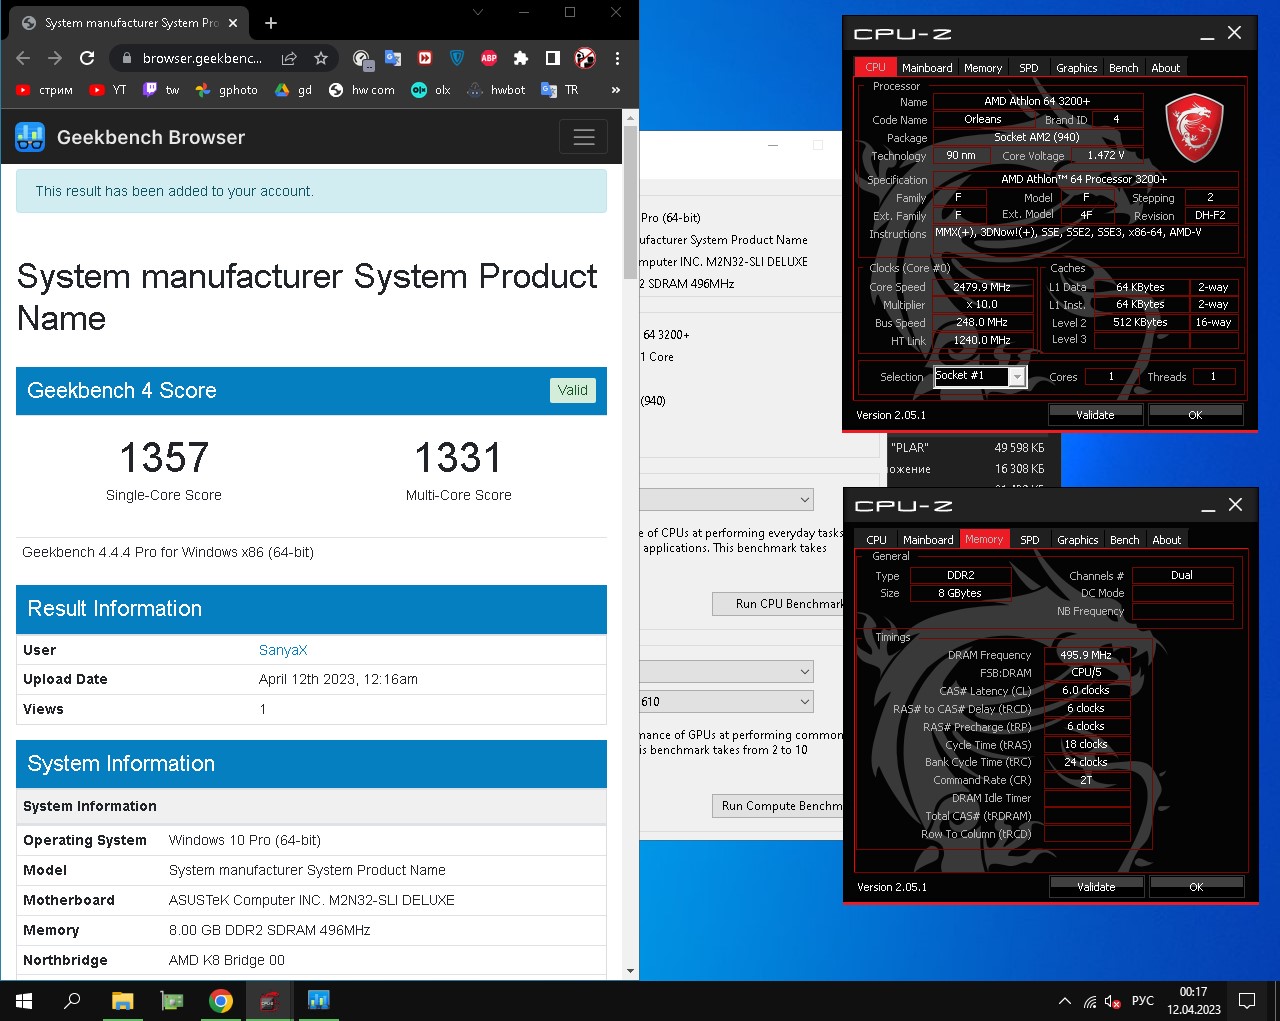Image resolution: width=1280 pixels, height=1021 pixels.
Task: Open Windows taskbar search
Action: [x=72, y=1000]
